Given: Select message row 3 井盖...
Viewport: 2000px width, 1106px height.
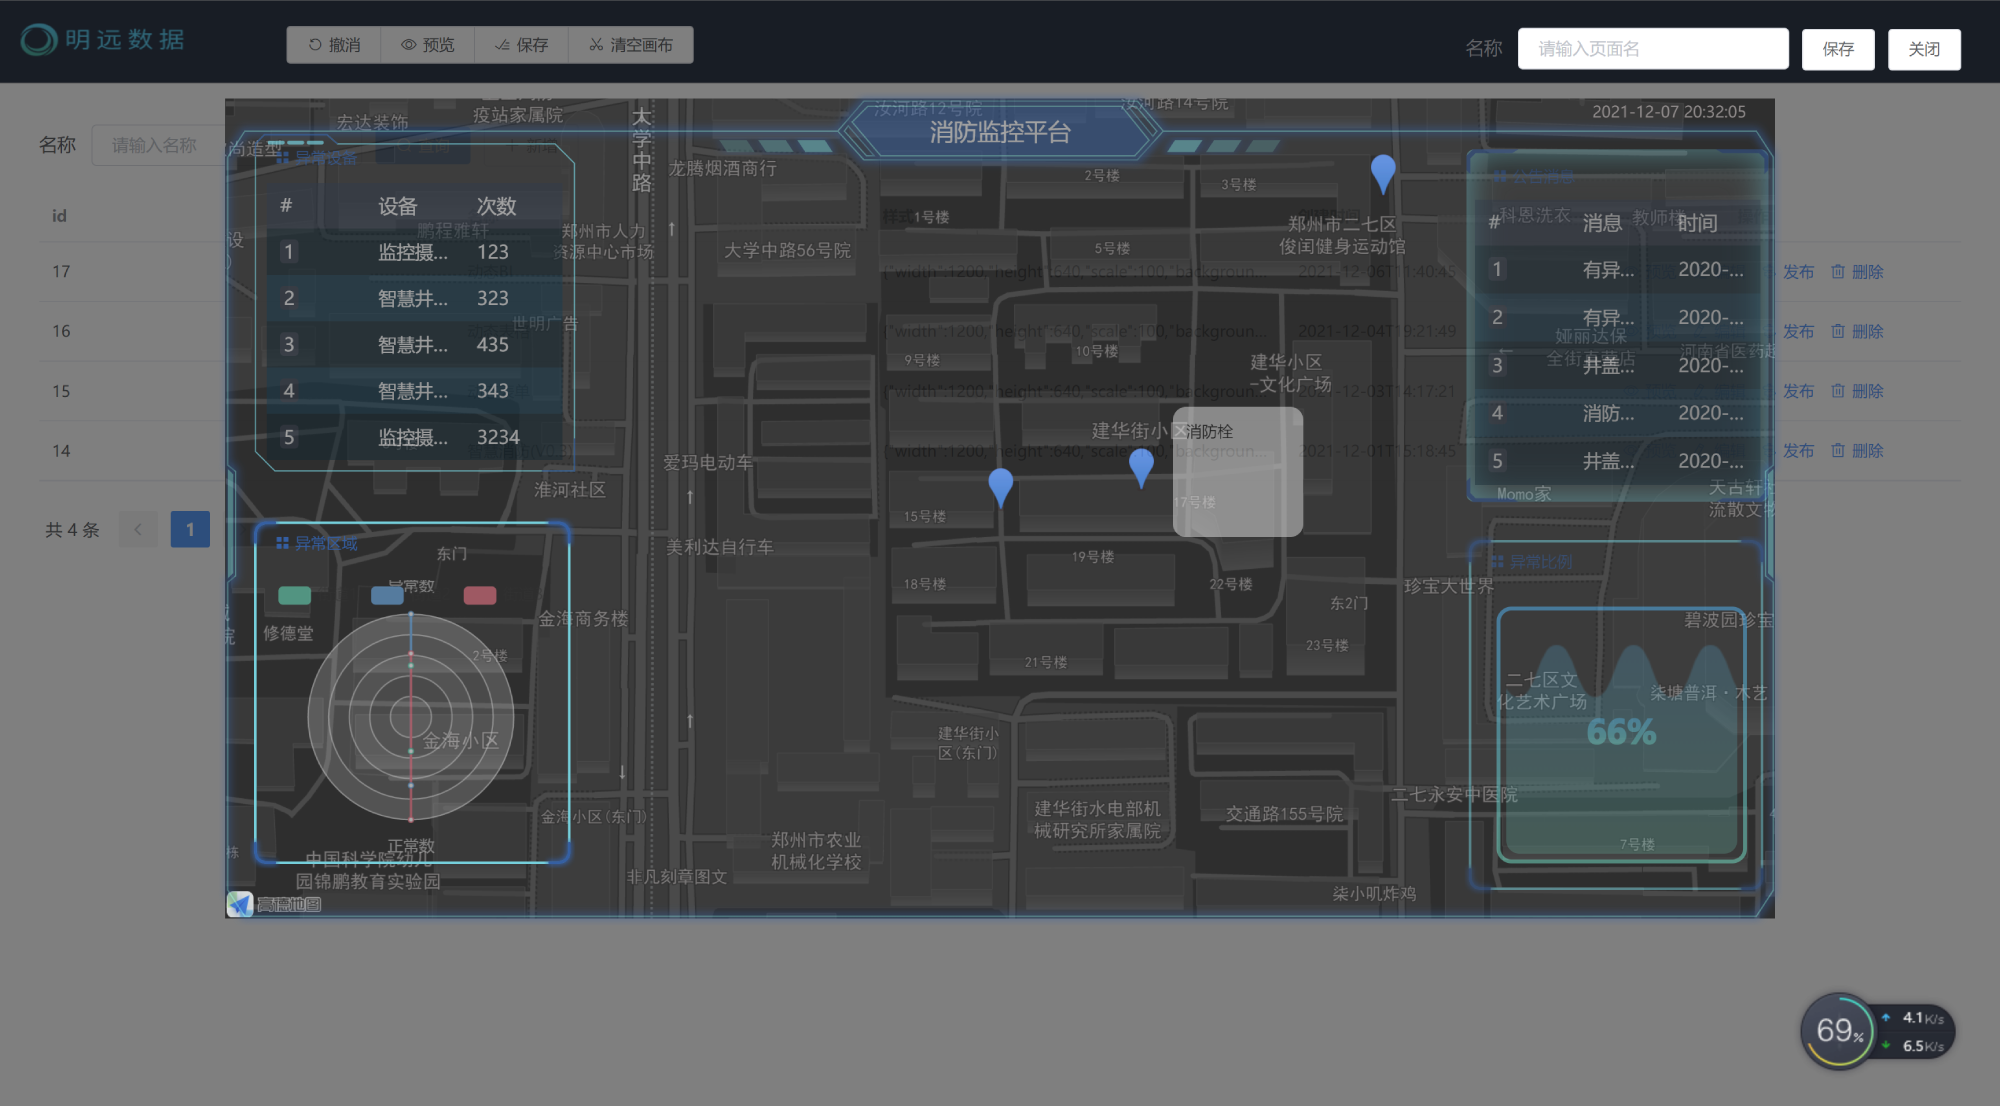Looking at the screenshot, I should pos(1617,365).
